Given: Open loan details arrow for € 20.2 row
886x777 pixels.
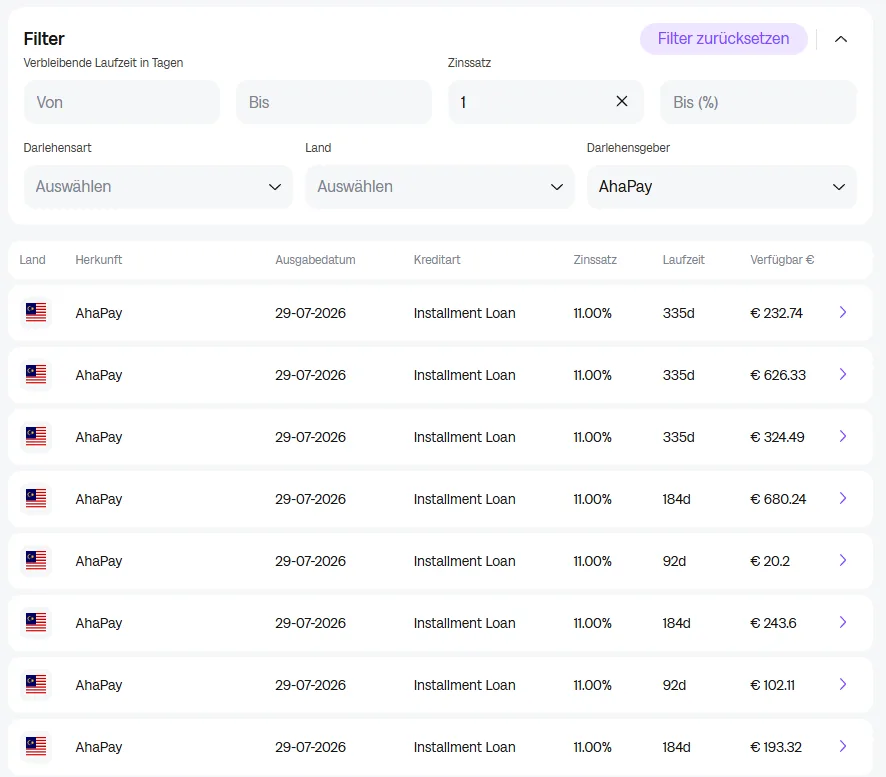Looking at the screenshot, I should [x=842, y=561].
